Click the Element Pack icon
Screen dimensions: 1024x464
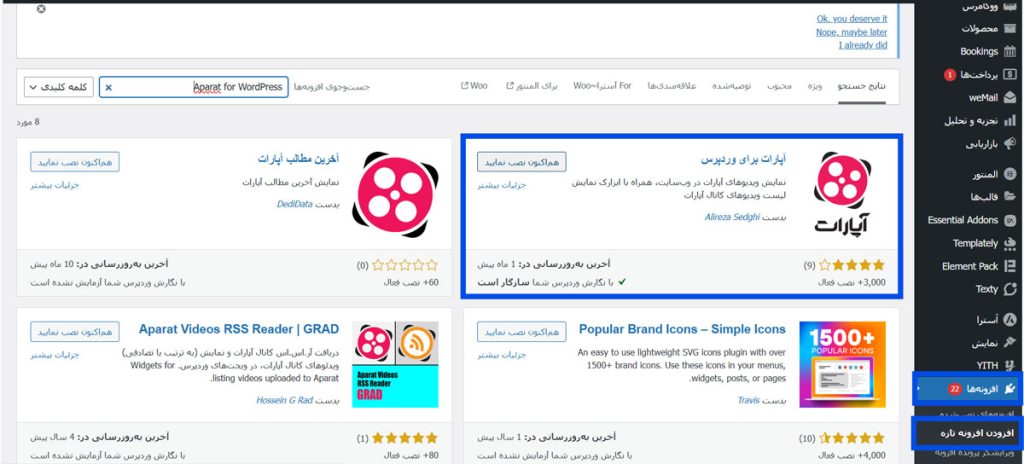[1009, 266]
